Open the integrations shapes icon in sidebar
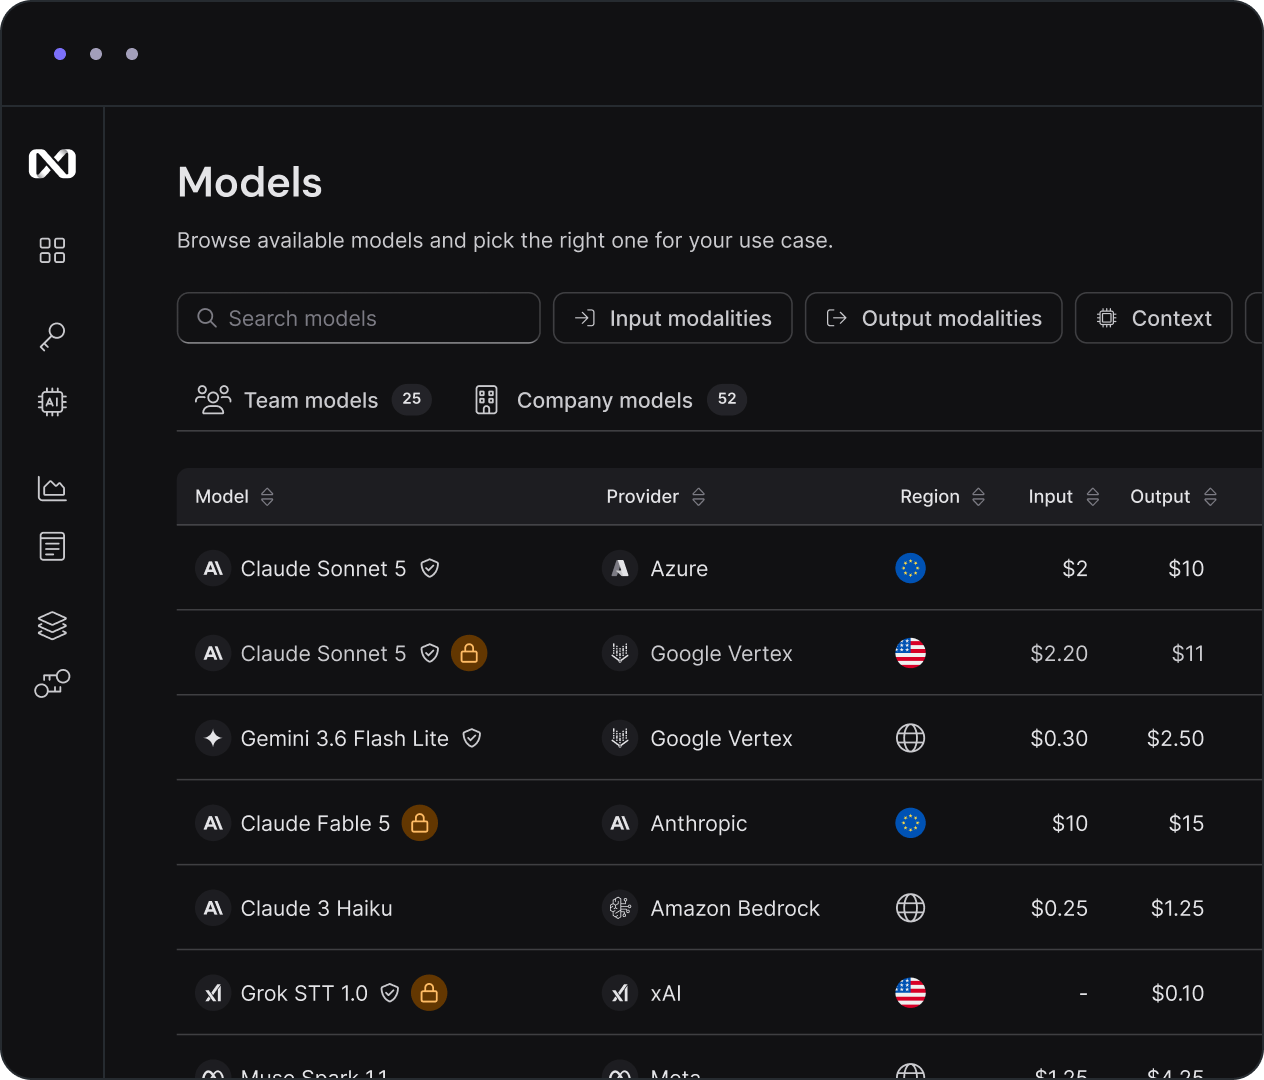Viewport: 1264px width, 1080px height. pos(52,683)
